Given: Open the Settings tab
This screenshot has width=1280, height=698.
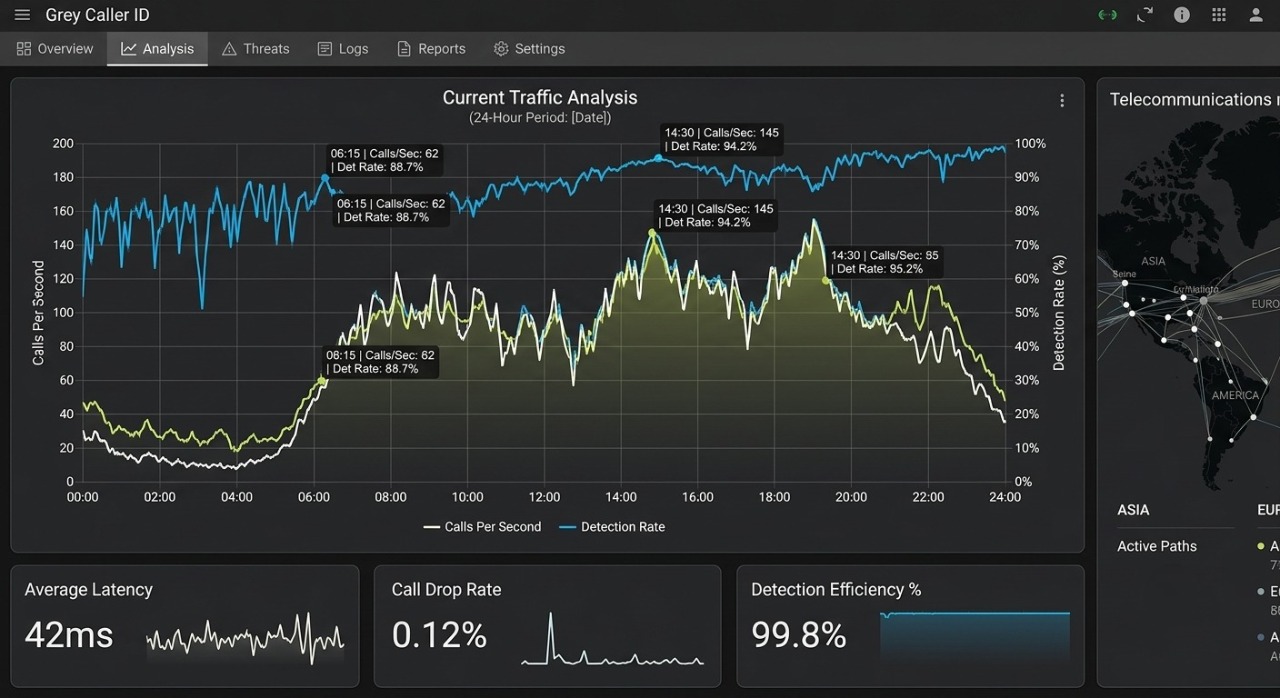Looking at the screenshot, I should [x=529, y=49].
